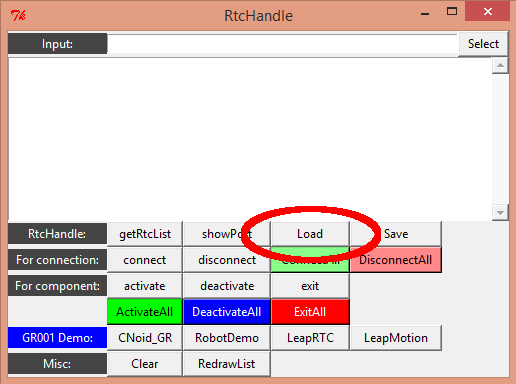Click the Tk feather icon in the title bar

tap(18, 15)
